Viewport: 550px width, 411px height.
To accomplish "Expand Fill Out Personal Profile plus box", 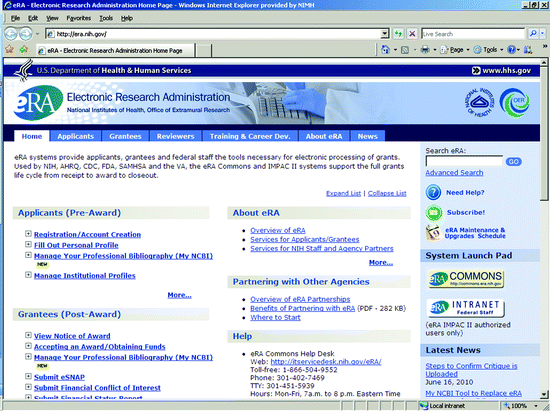I will pos(28,244).
